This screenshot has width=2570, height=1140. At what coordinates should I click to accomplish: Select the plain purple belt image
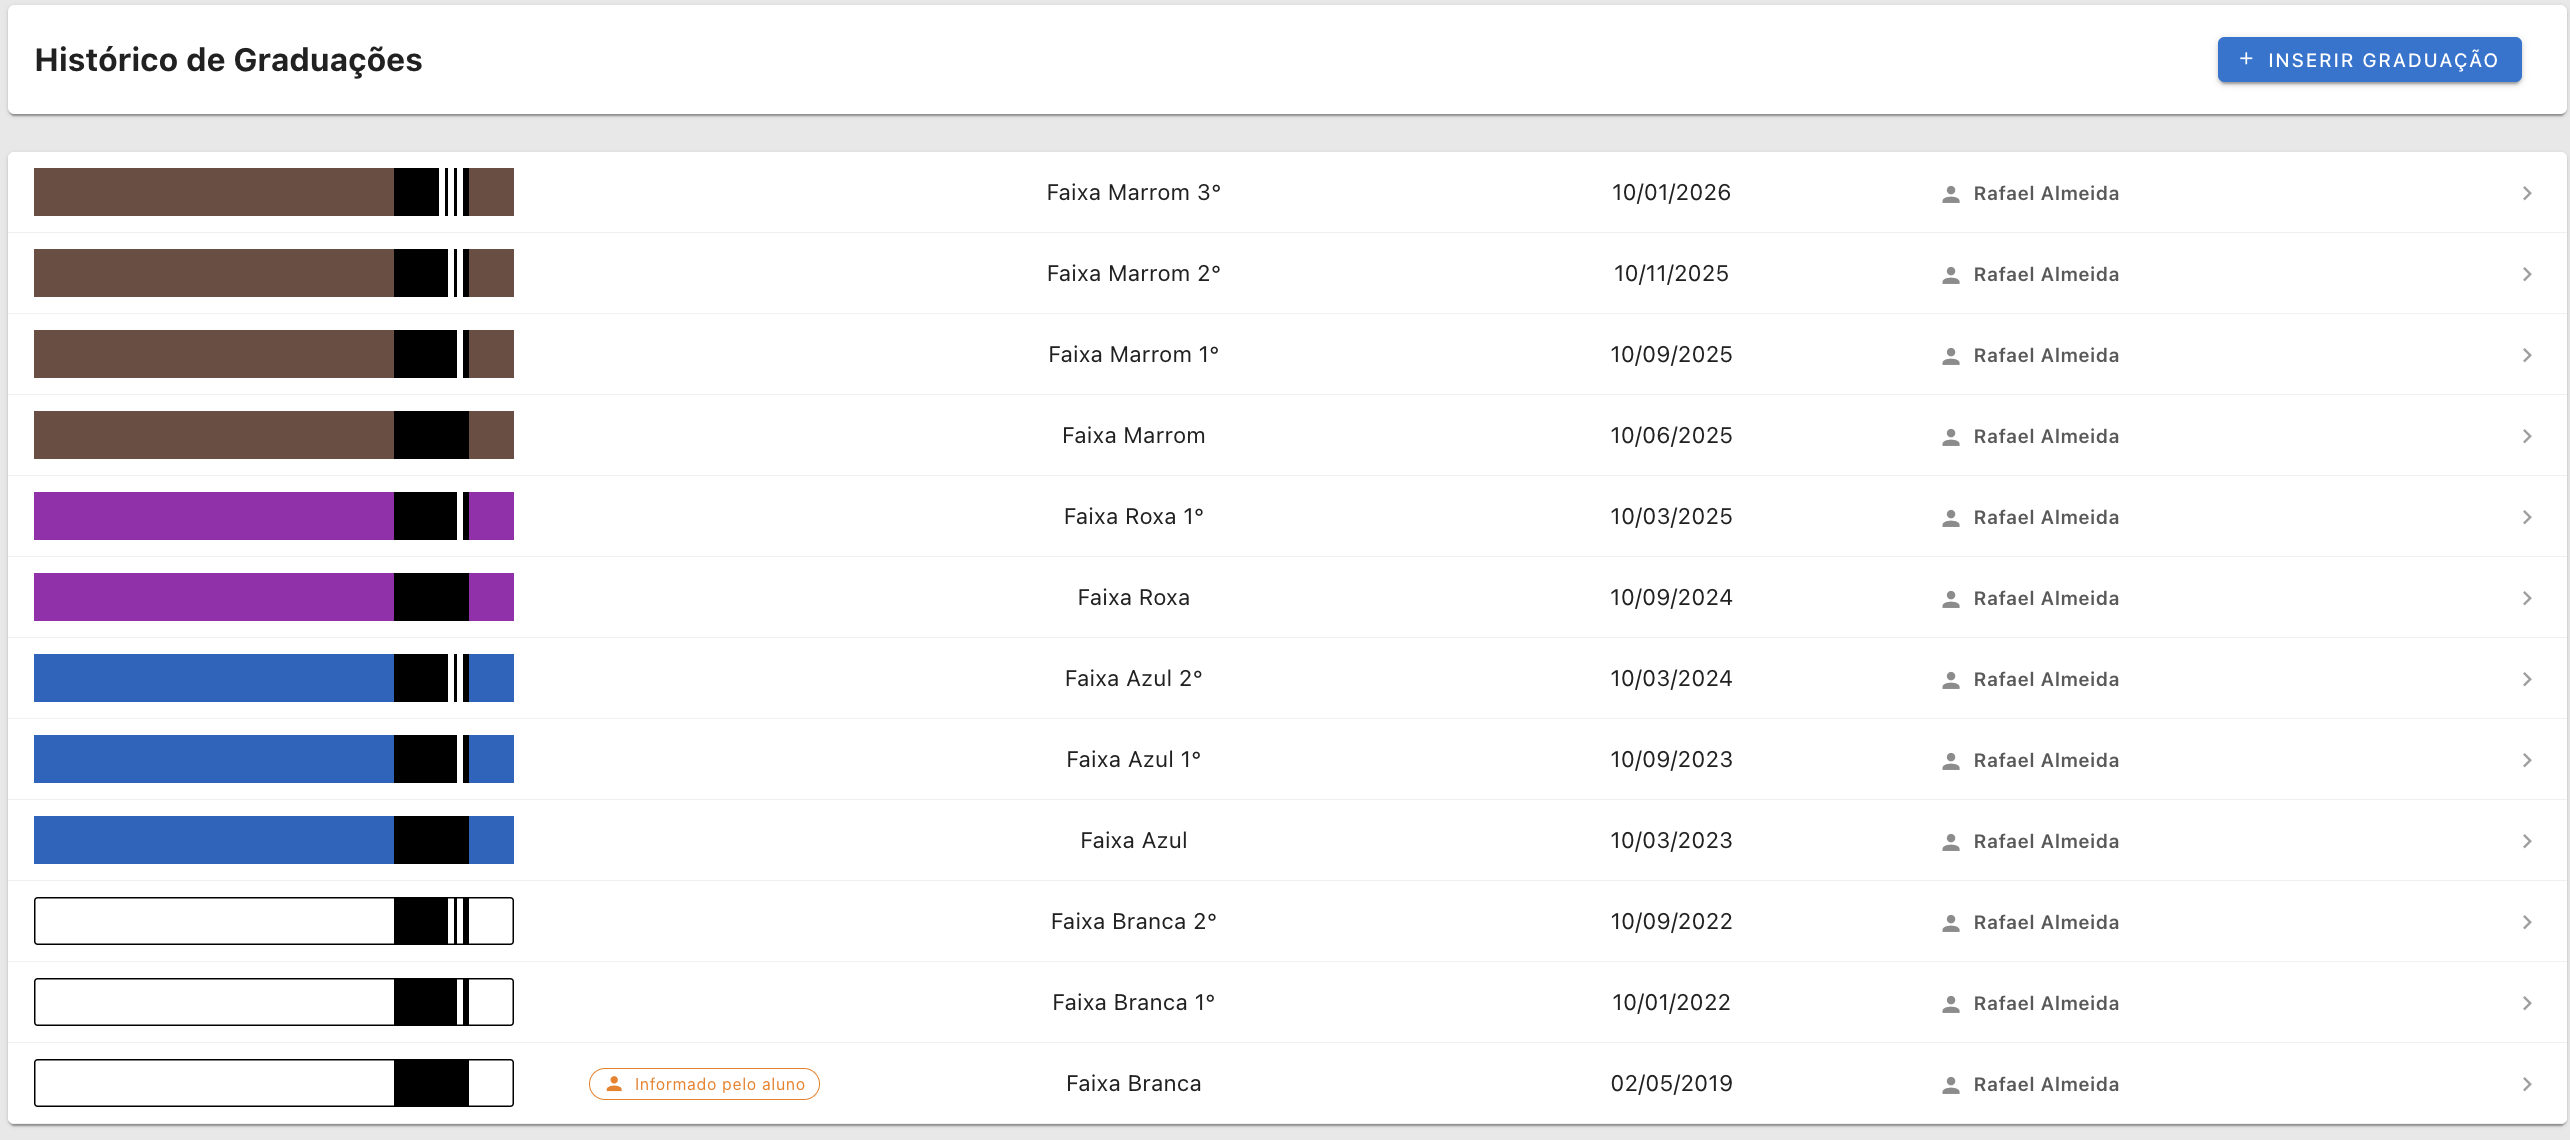pyautogui.click(x=273, y=597)
